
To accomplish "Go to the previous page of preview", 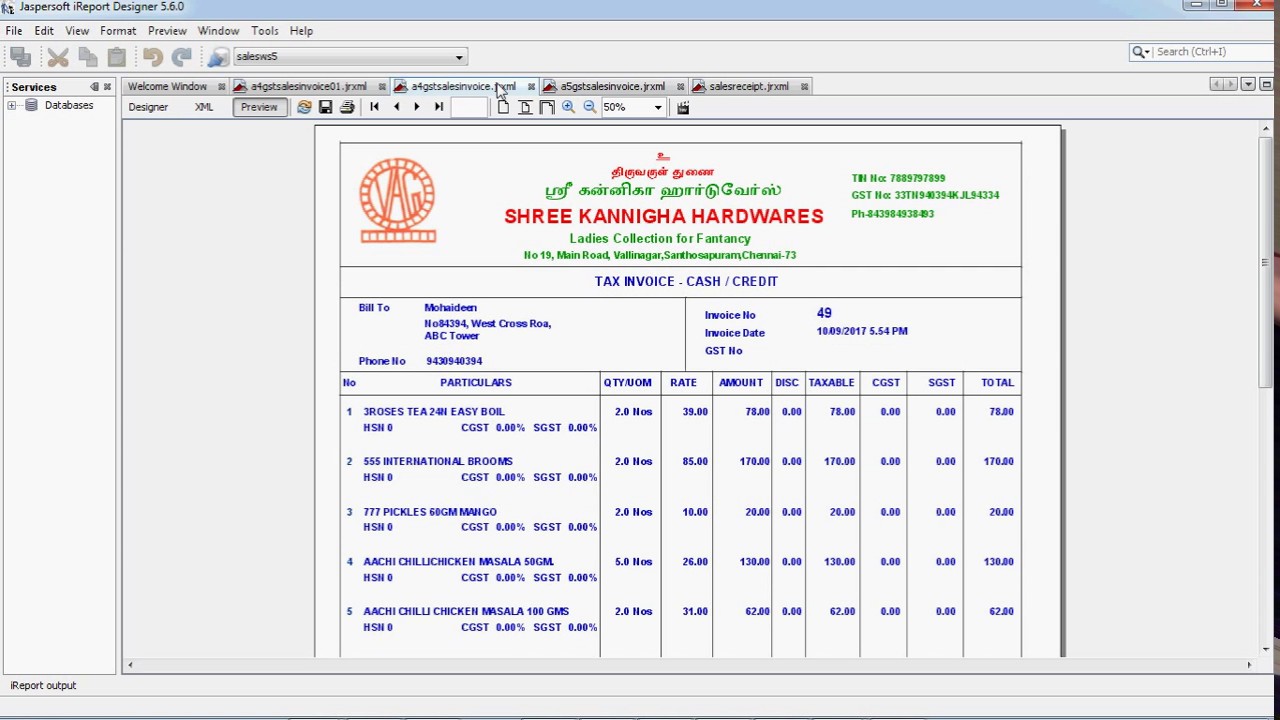I will (x=396, y=107).
